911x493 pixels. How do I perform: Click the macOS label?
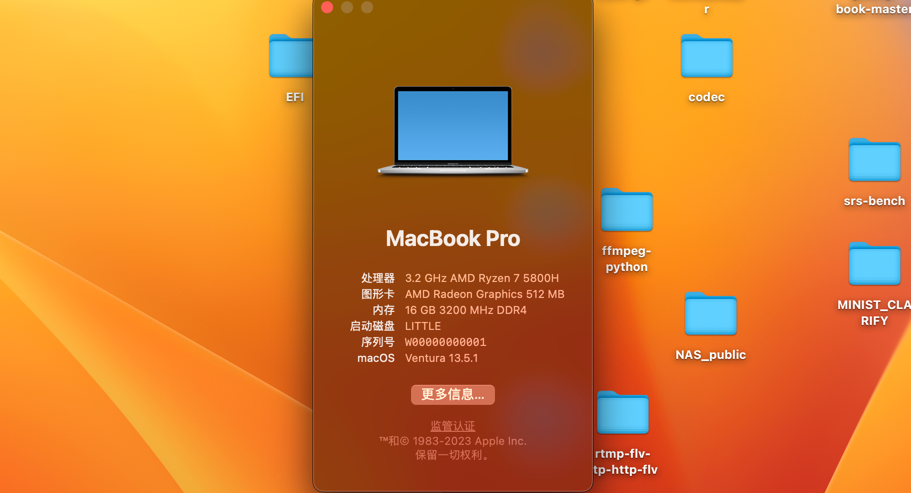[376, 358]
